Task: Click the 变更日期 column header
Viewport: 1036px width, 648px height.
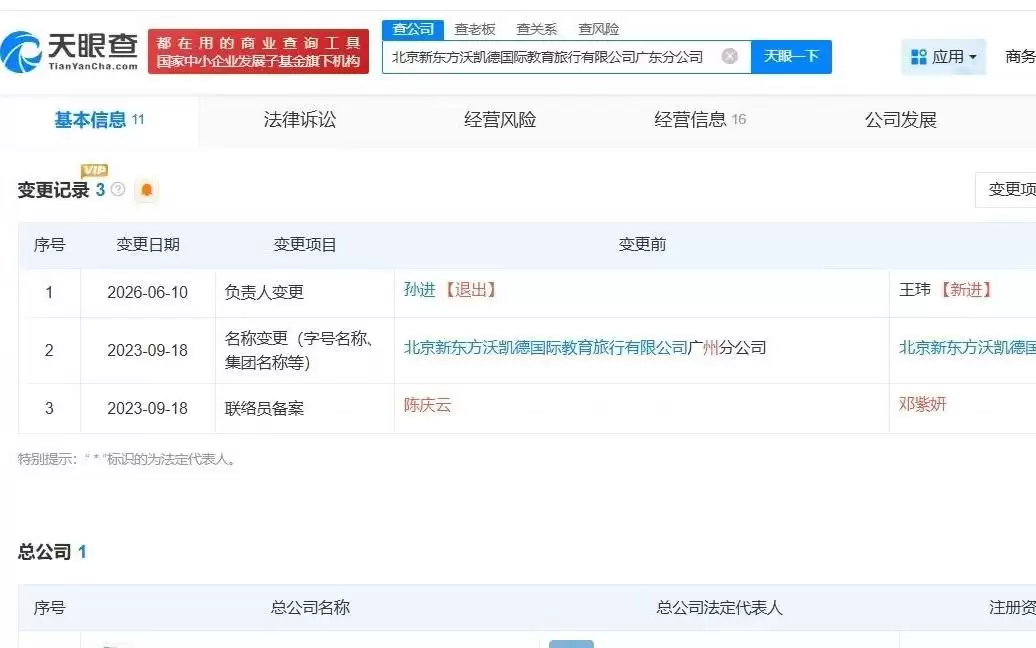Action: click(x=148, y=244)
